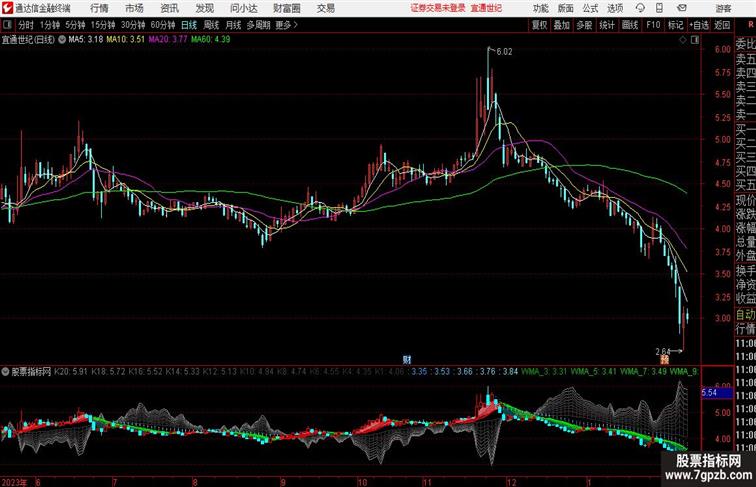Click the 游客 guest account label
The image size is (756, 487).
tap(723, 8)
